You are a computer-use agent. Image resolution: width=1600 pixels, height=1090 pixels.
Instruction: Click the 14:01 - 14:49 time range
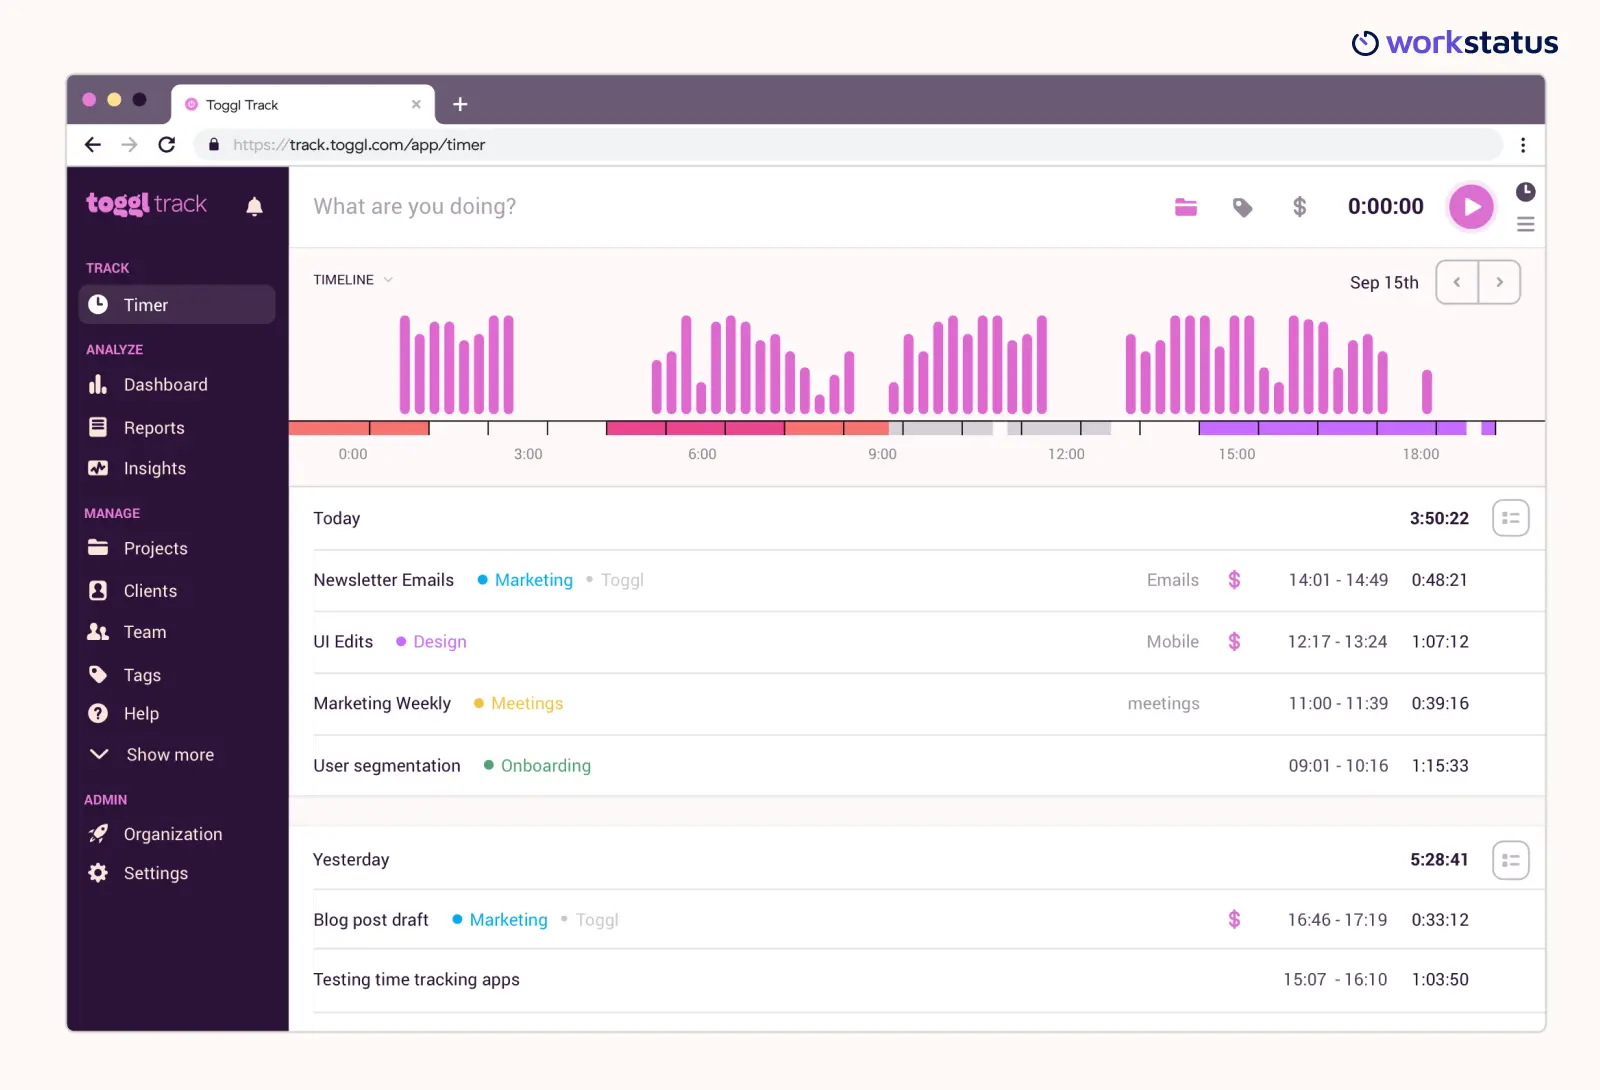[1338, 580]
